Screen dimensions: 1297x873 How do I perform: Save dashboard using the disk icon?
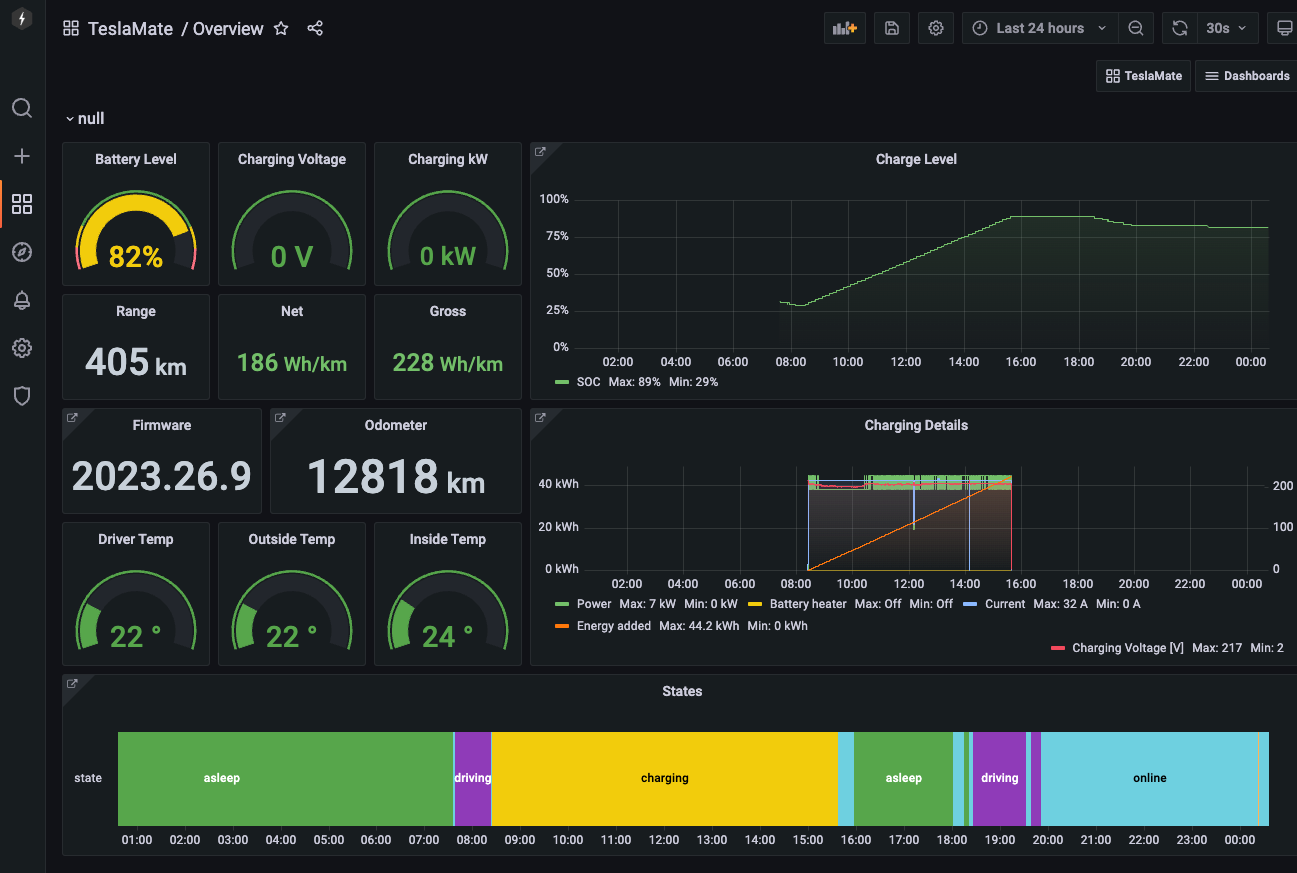coord(891,28)
